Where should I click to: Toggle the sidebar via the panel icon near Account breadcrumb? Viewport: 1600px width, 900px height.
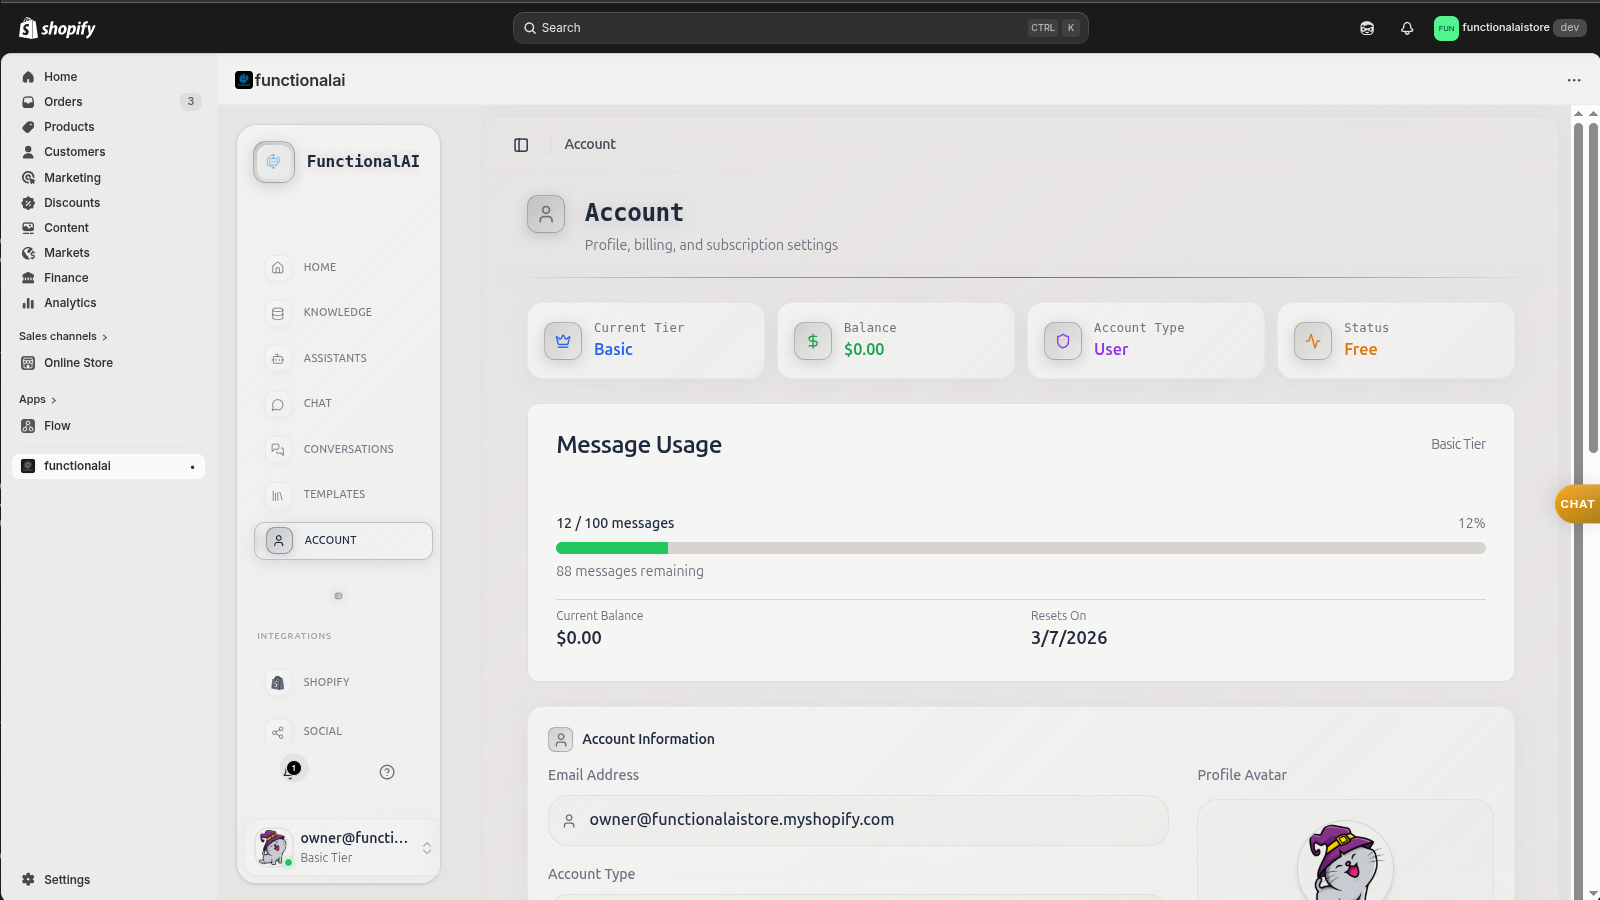point(520,144)
